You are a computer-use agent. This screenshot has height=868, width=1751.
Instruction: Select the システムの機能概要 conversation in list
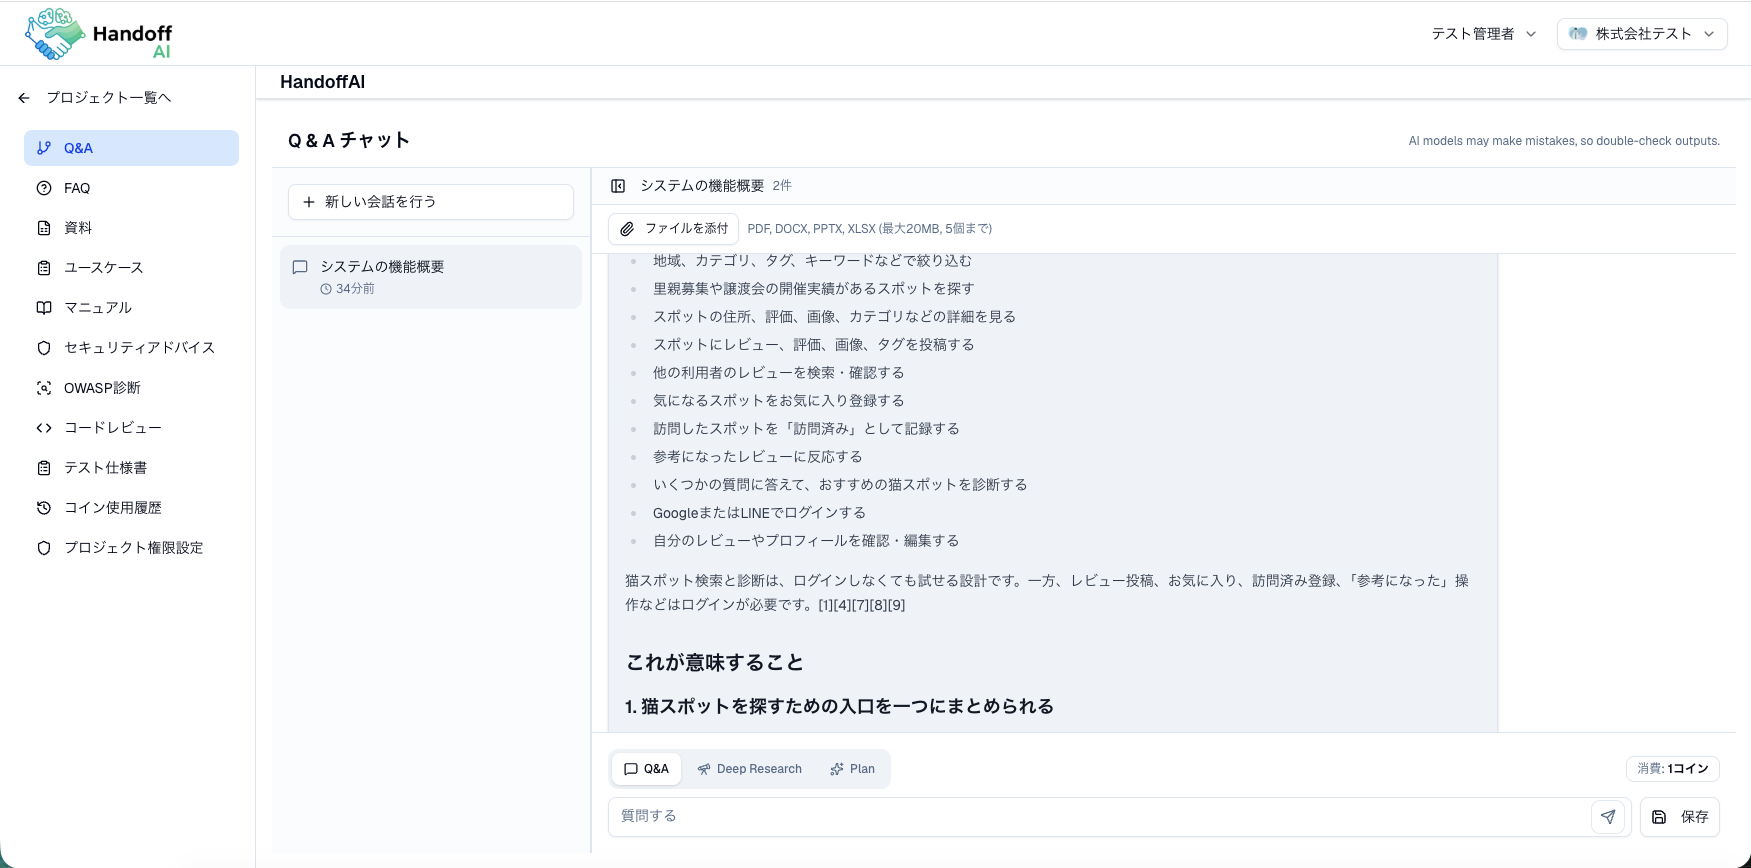431,277
